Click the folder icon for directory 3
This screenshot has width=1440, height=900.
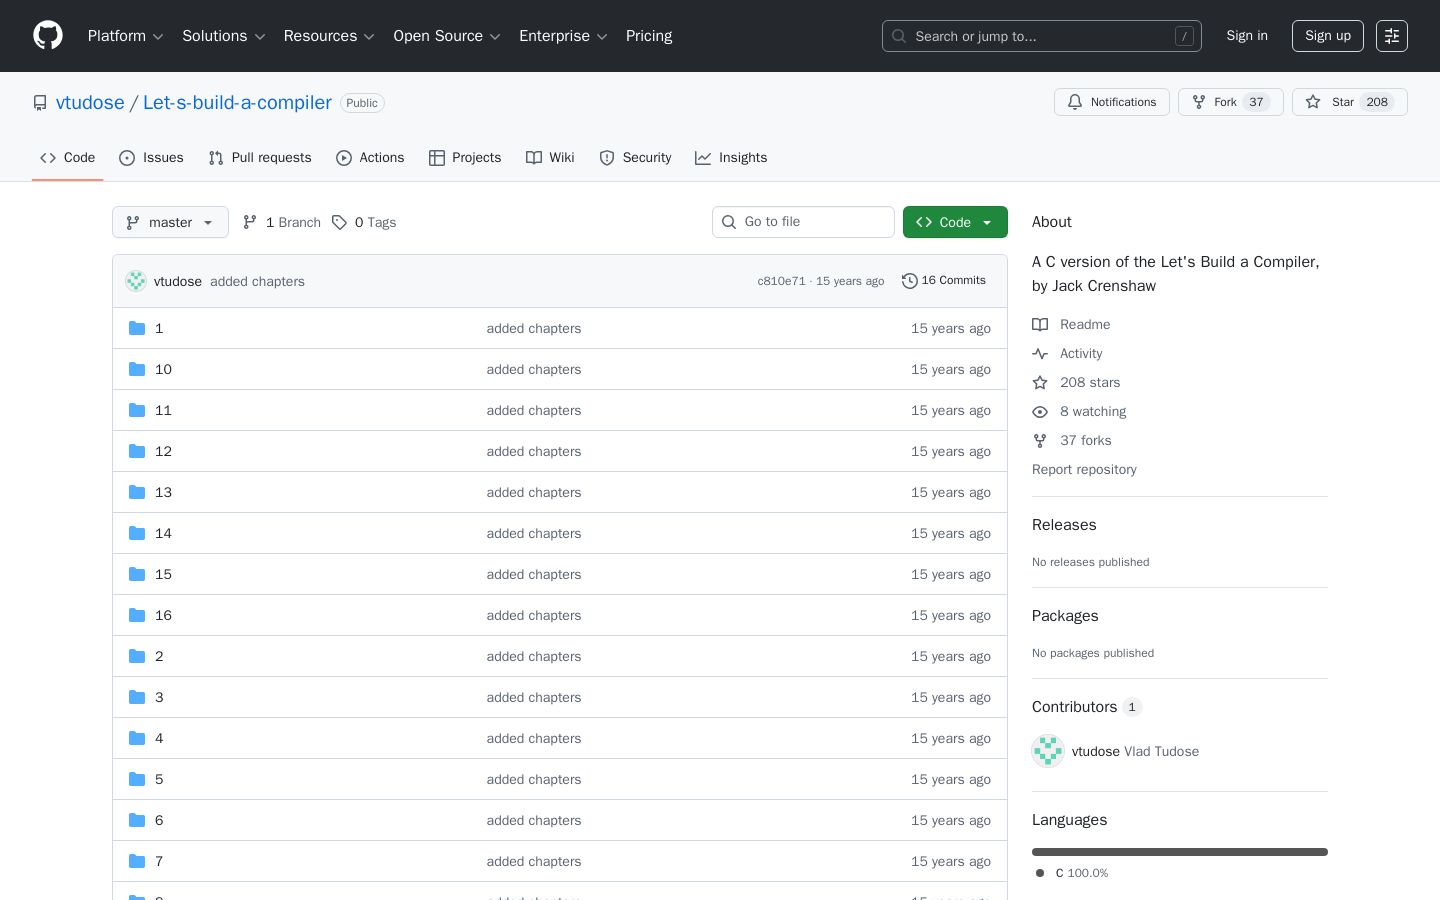(x=137, y=697)
